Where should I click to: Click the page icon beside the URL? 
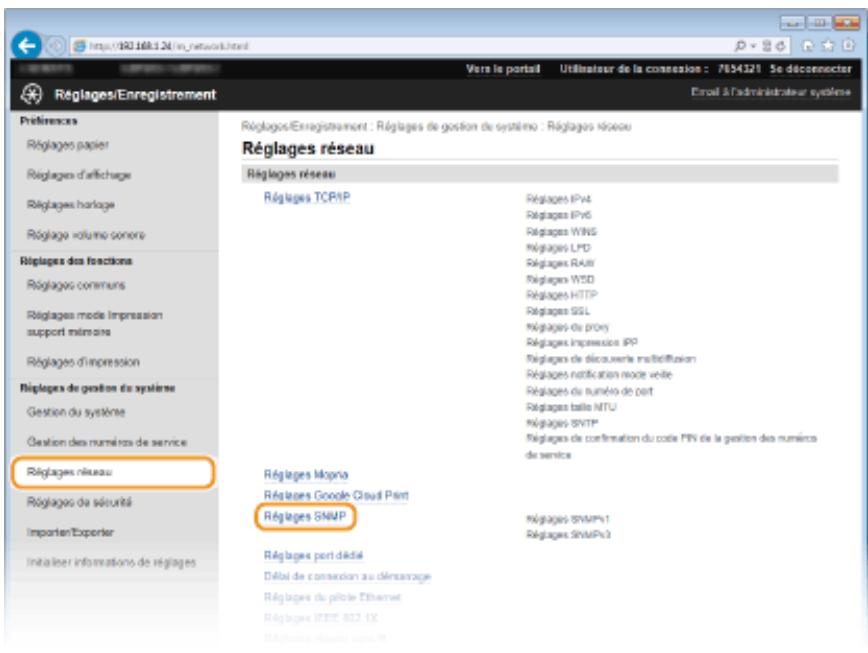[x=80, y=46]
